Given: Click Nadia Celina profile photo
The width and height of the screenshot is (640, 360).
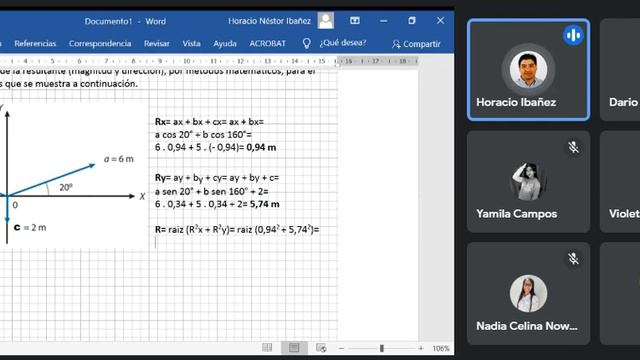Looking at the screenshot, I should pos(528,293).
